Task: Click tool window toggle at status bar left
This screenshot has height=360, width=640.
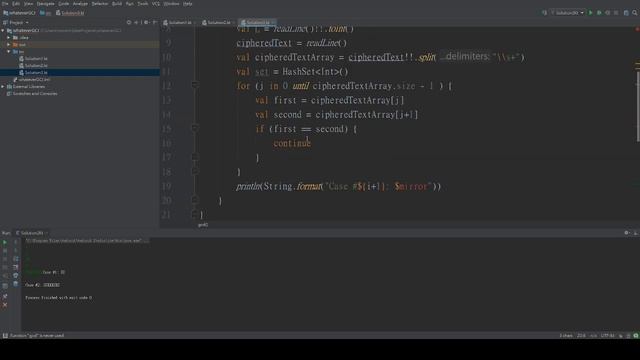Action: tap(5, 336)
